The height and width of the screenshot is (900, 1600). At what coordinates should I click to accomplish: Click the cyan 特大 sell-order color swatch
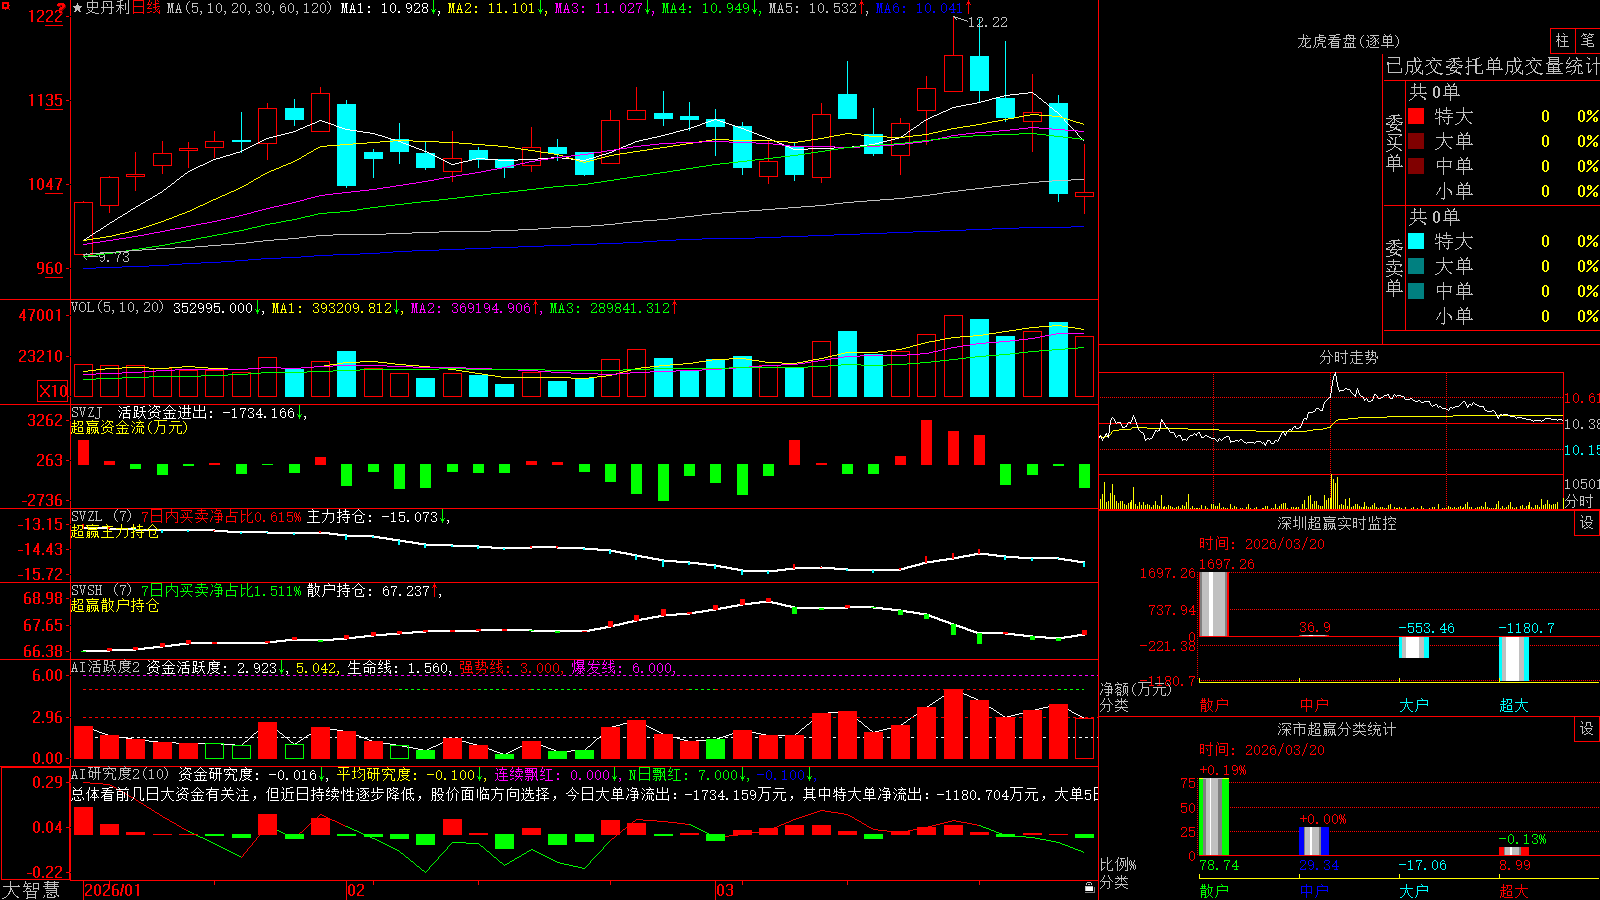click(1416, 241)
